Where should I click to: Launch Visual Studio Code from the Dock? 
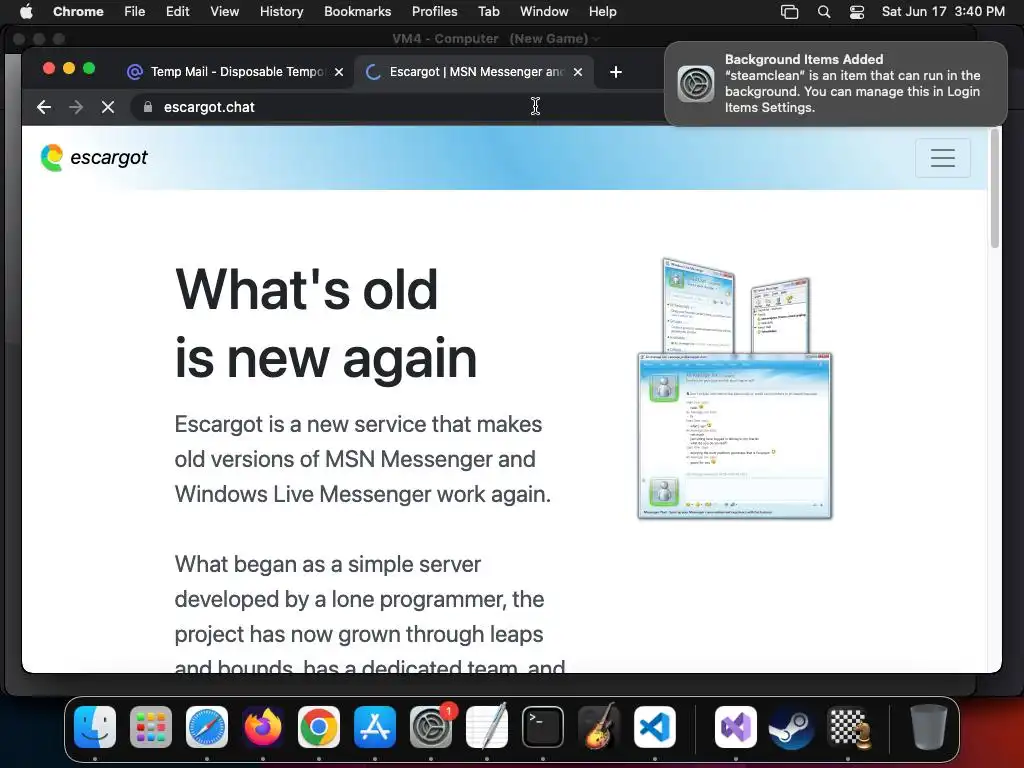point(655,727)
